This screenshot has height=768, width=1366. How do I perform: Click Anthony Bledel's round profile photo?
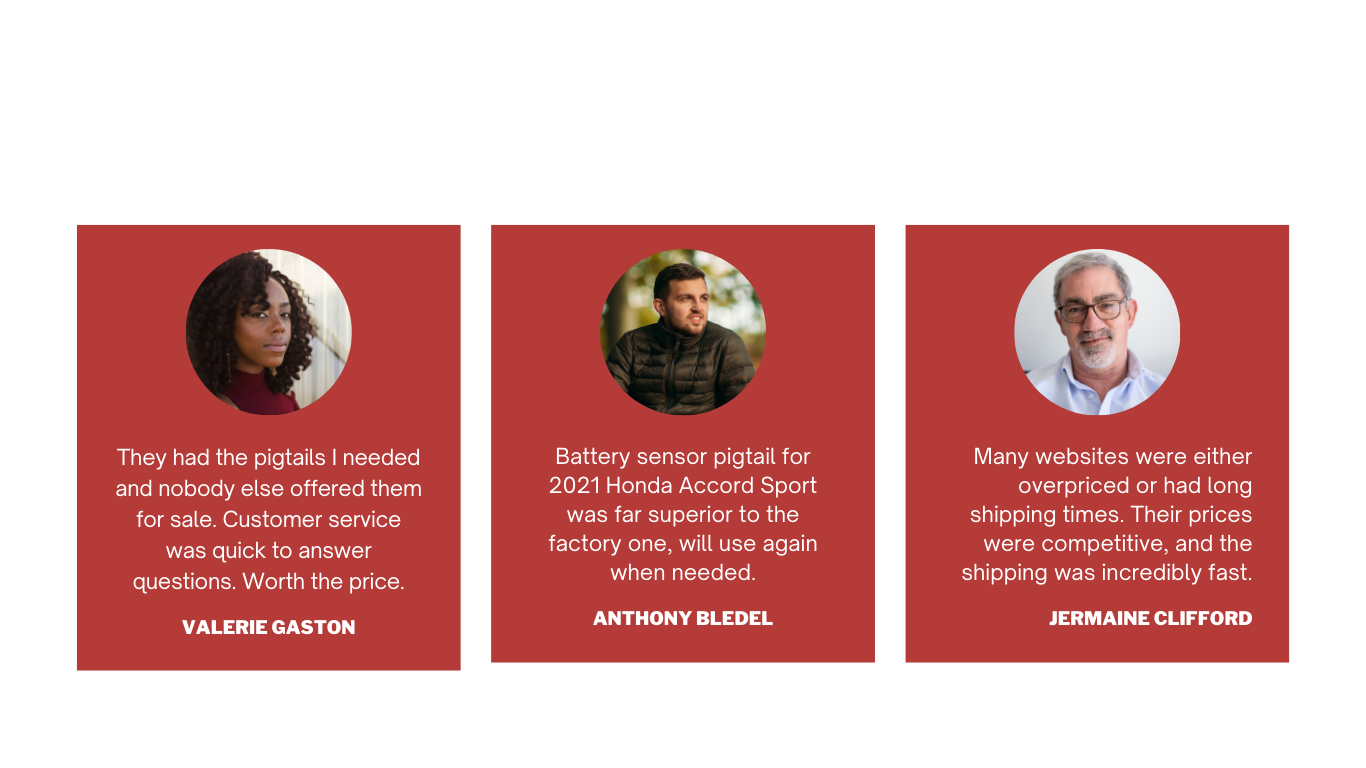click(x=683, y=332)
